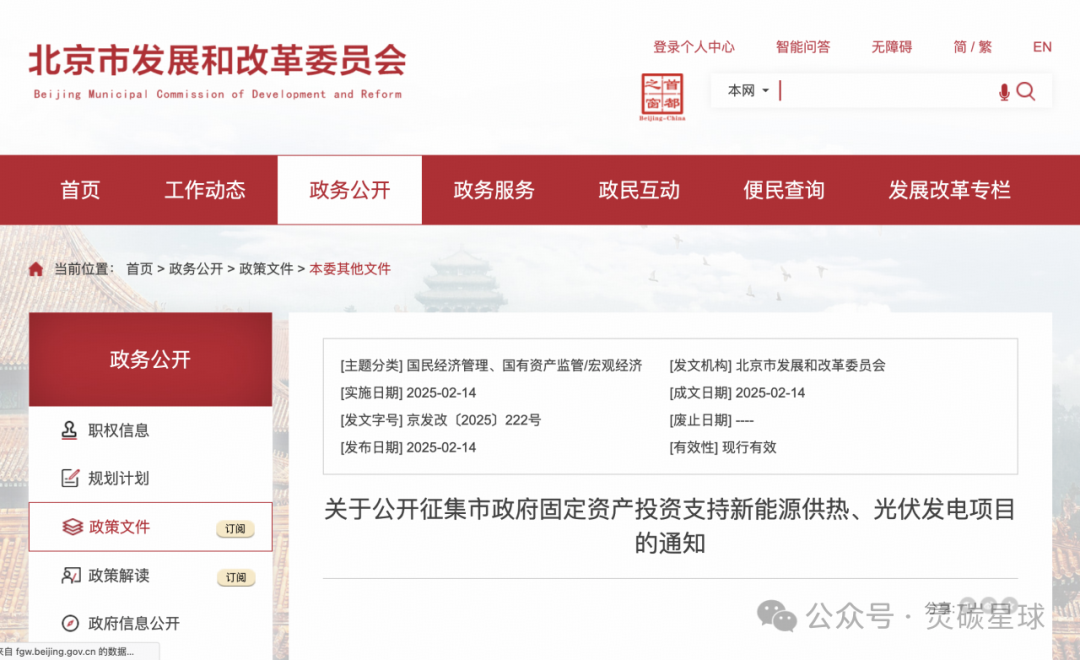This screenshot has height=660, width=1080.
Task: Open 政民互动 navigation tab
Action: coord(639,190)
